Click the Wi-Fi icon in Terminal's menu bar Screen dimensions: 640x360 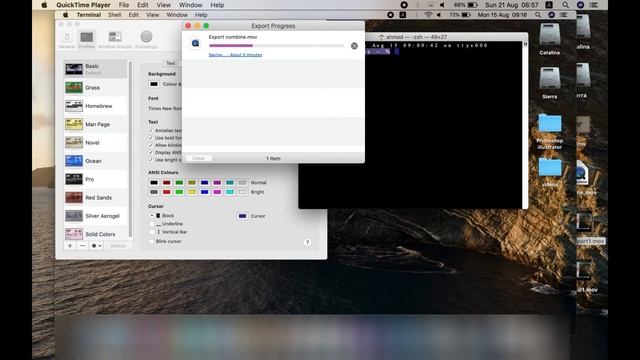428,15
